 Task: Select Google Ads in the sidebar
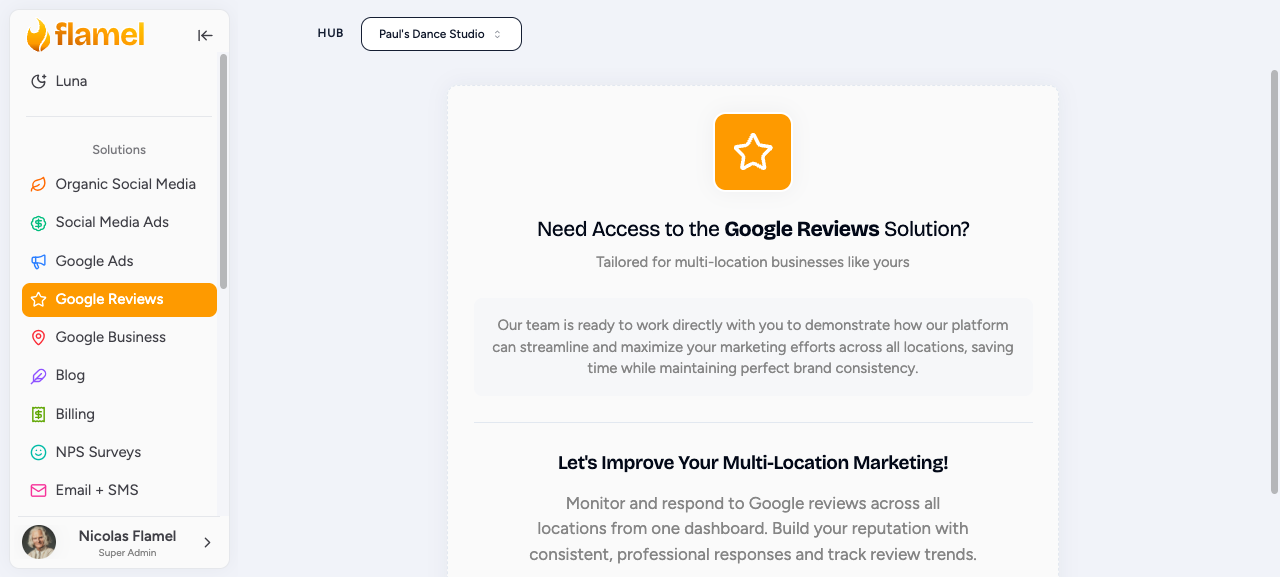(x=119, y=261)
